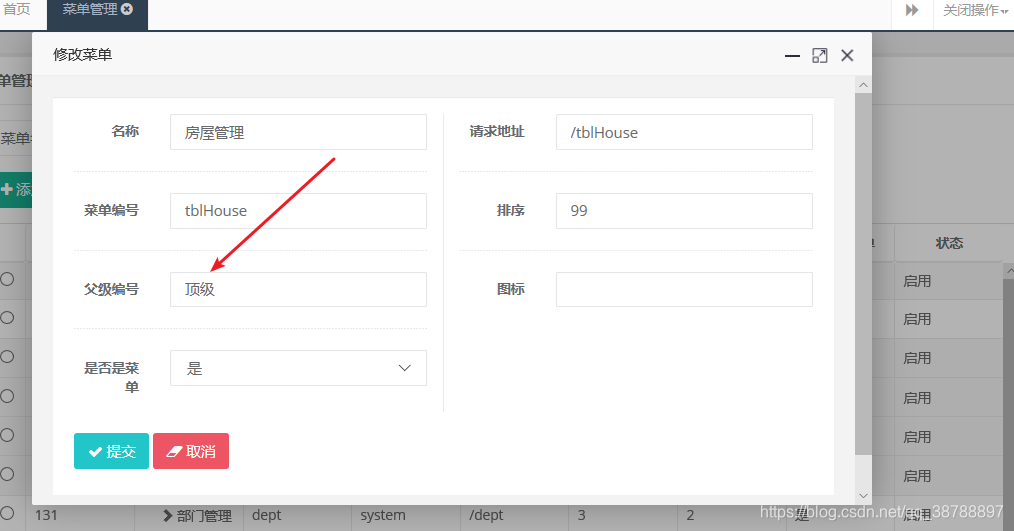Minimize the 修改菜单 dialog
This screenshot has height=531, width=1014.
[x=792, y=56]
